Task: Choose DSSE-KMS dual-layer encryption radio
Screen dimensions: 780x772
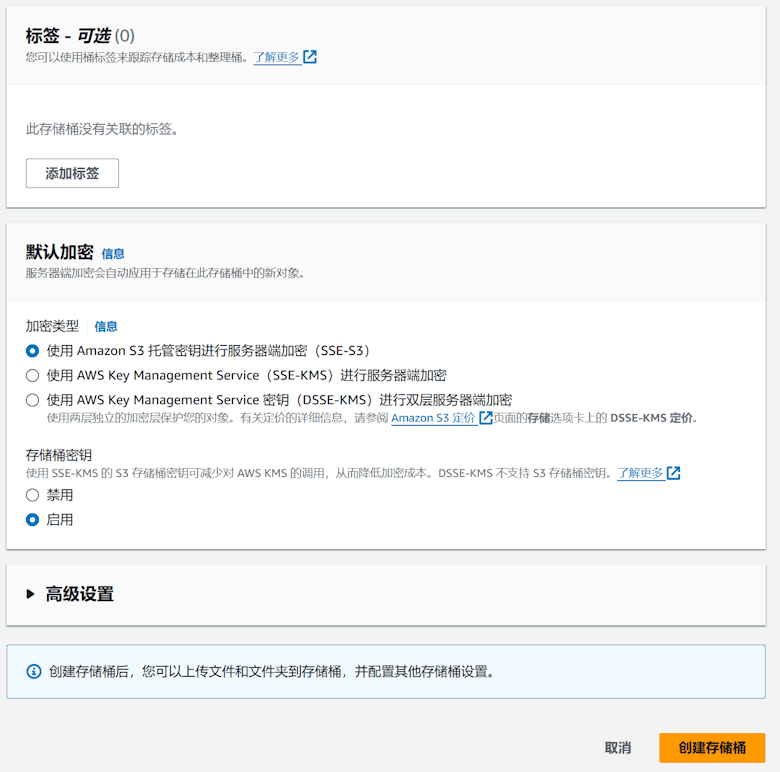Action: pyautogui.click(x=32, y=400)
